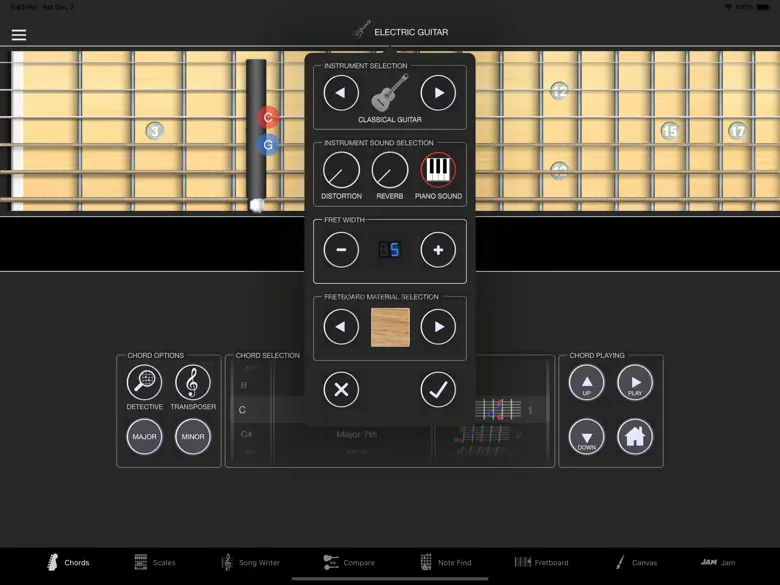780x585 pixels.
Task: Decrease fret width with minus button
Action: tap(341, 250)
